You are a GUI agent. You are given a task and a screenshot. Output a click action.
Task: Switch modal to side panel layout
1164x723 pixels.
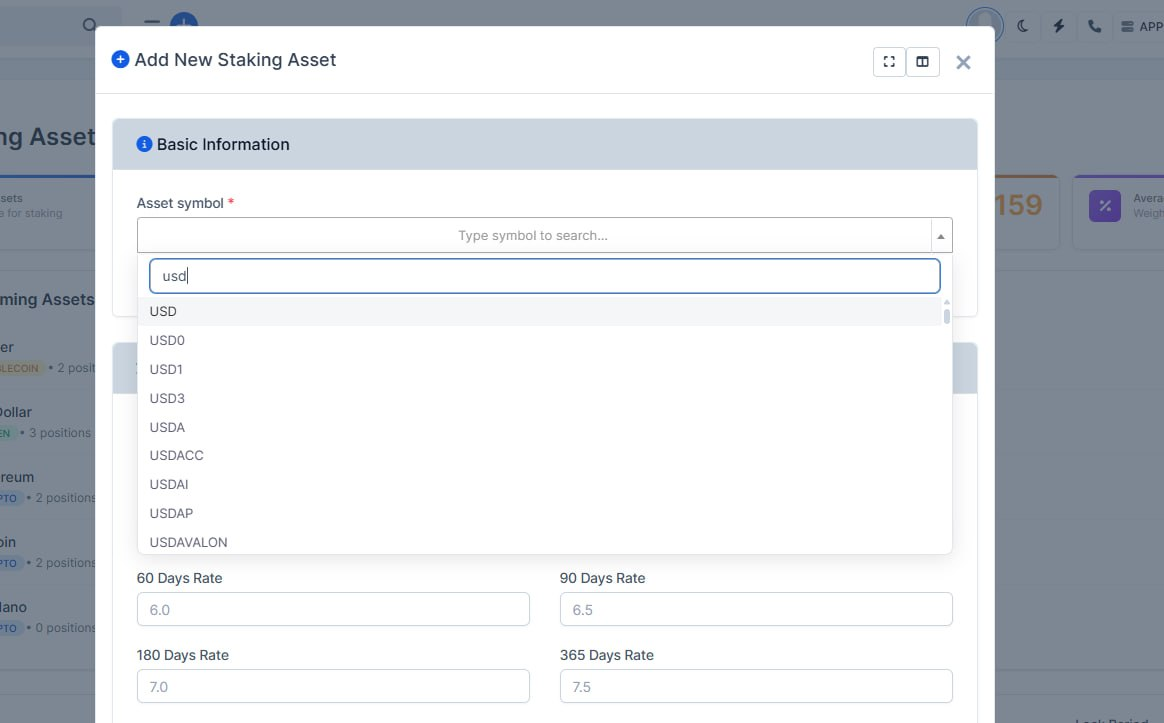click(x=923, y=62)
